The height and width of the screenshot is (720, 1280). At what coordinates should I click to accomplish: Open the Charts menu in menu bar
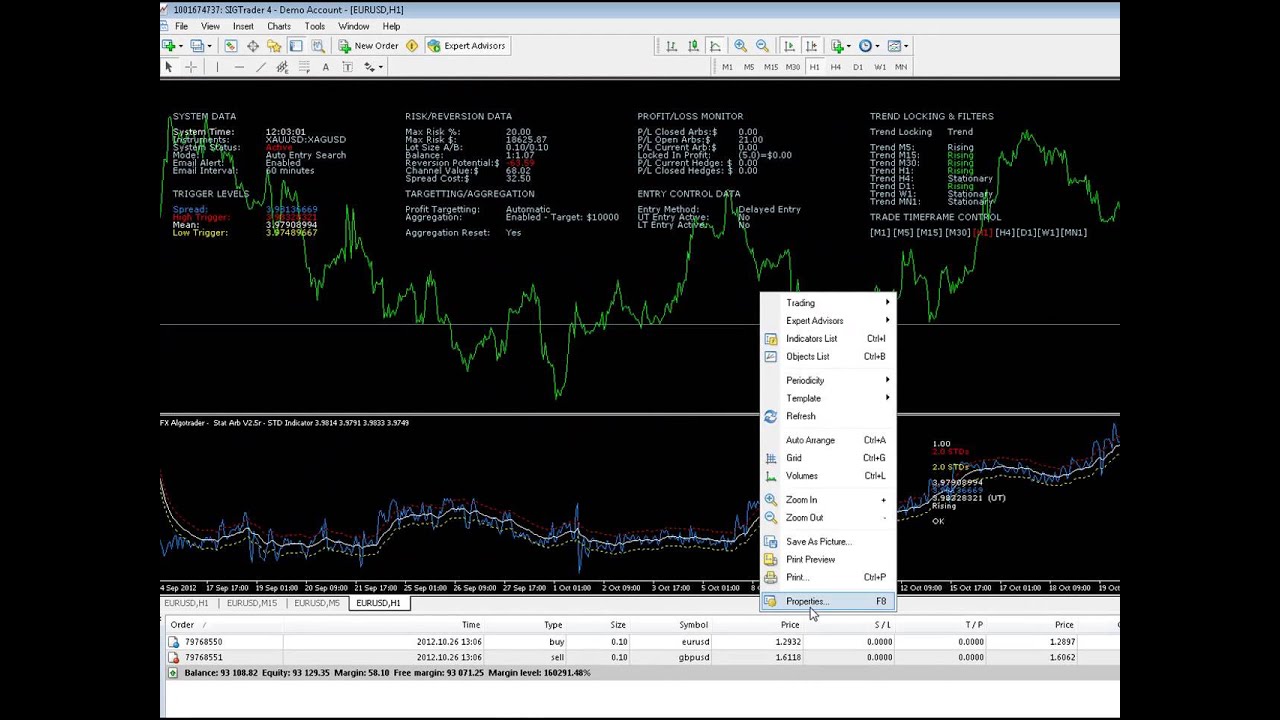[278, 26]
